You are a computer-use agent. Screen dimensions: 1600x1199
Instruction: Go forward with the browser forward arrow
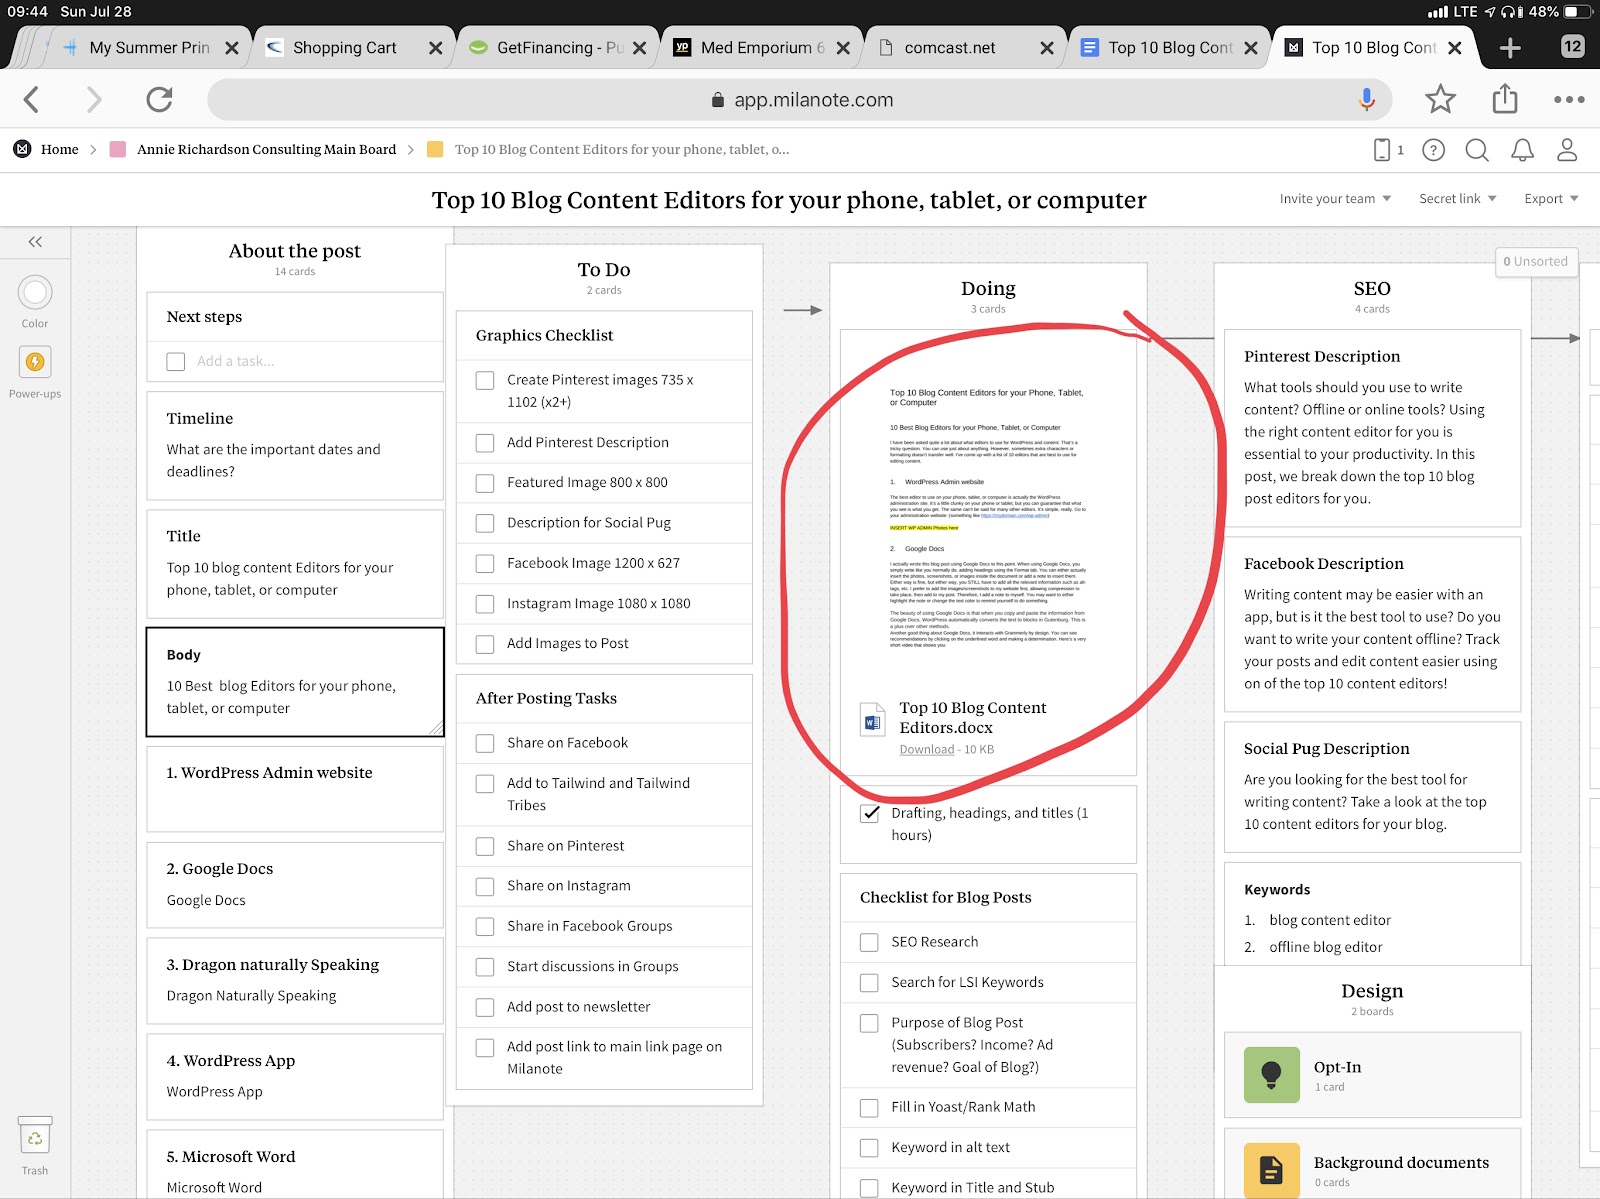point(94,99)
